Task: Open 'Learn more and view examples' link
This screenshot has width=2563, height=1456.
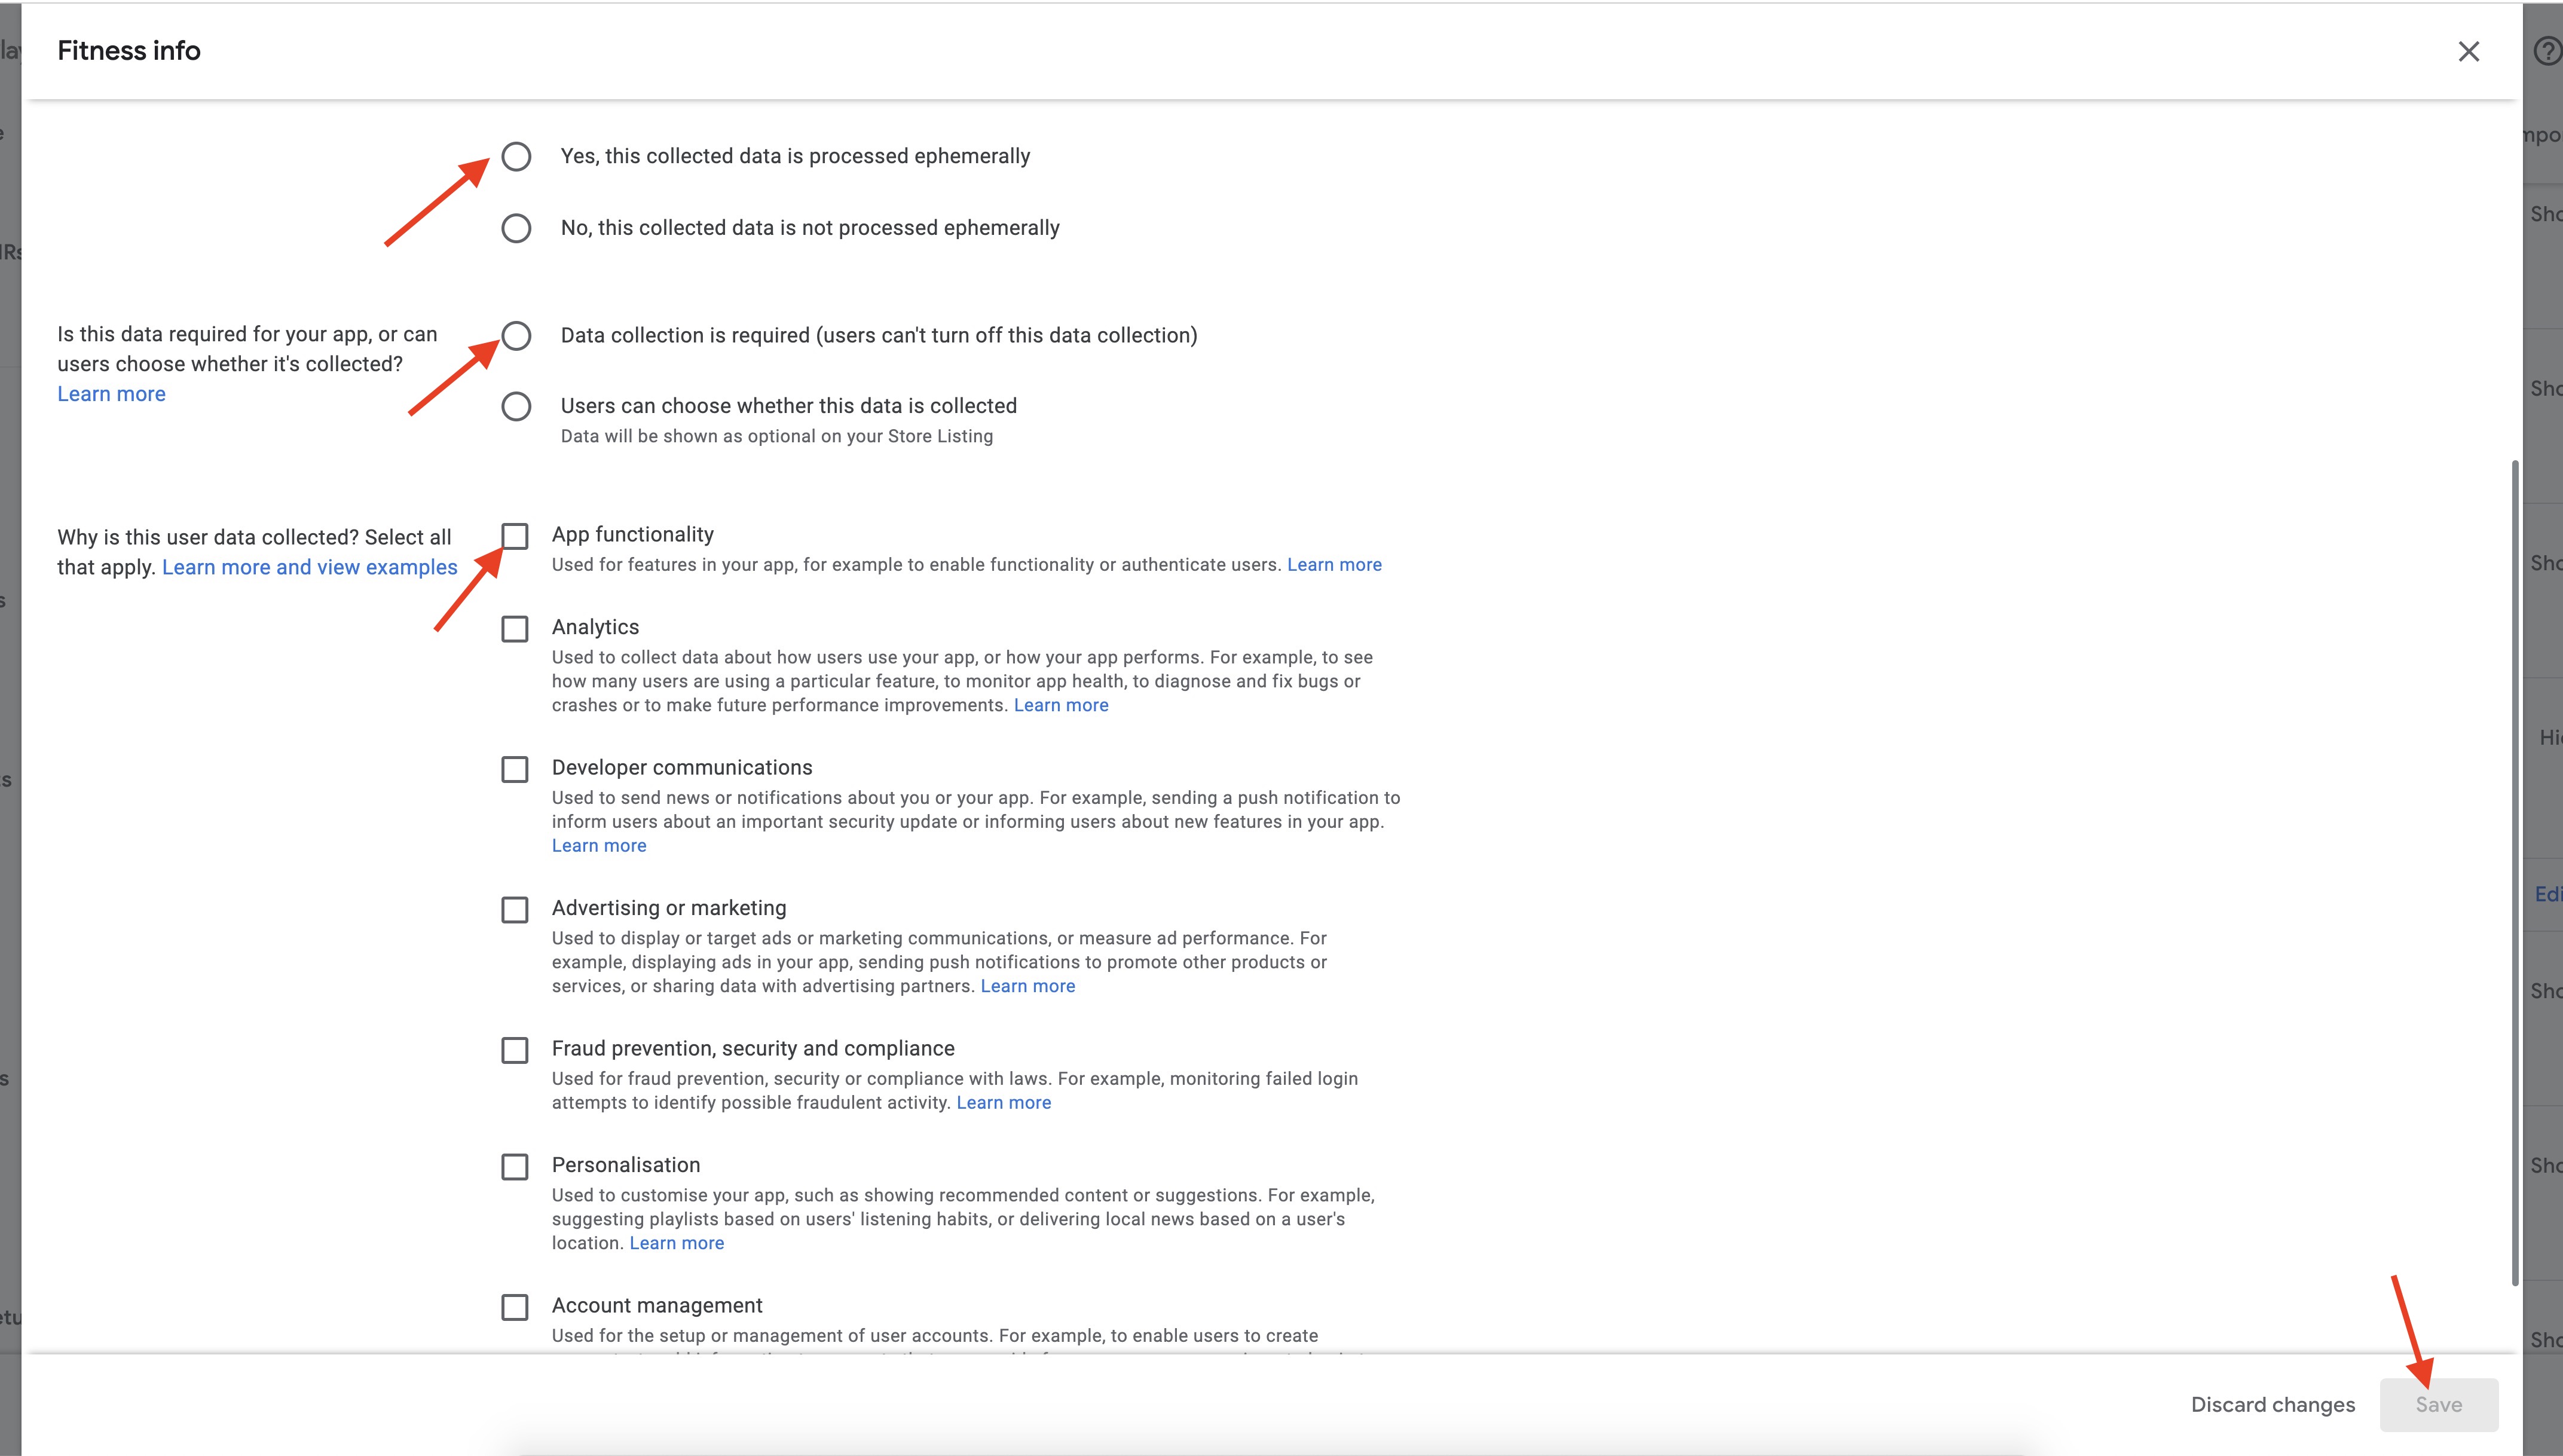Action: [309, 567]
